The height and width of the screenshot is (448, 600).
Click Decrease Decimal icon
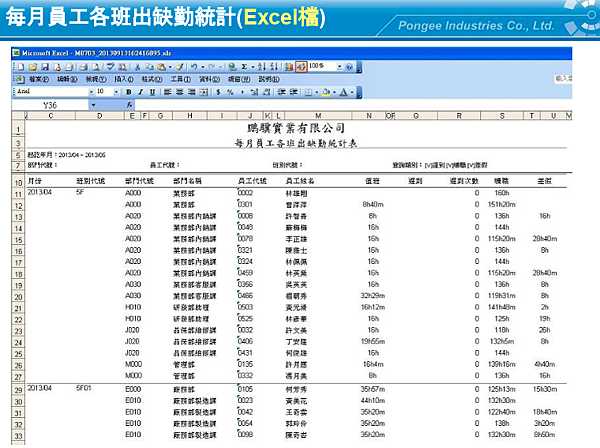(x=266, y=92)
